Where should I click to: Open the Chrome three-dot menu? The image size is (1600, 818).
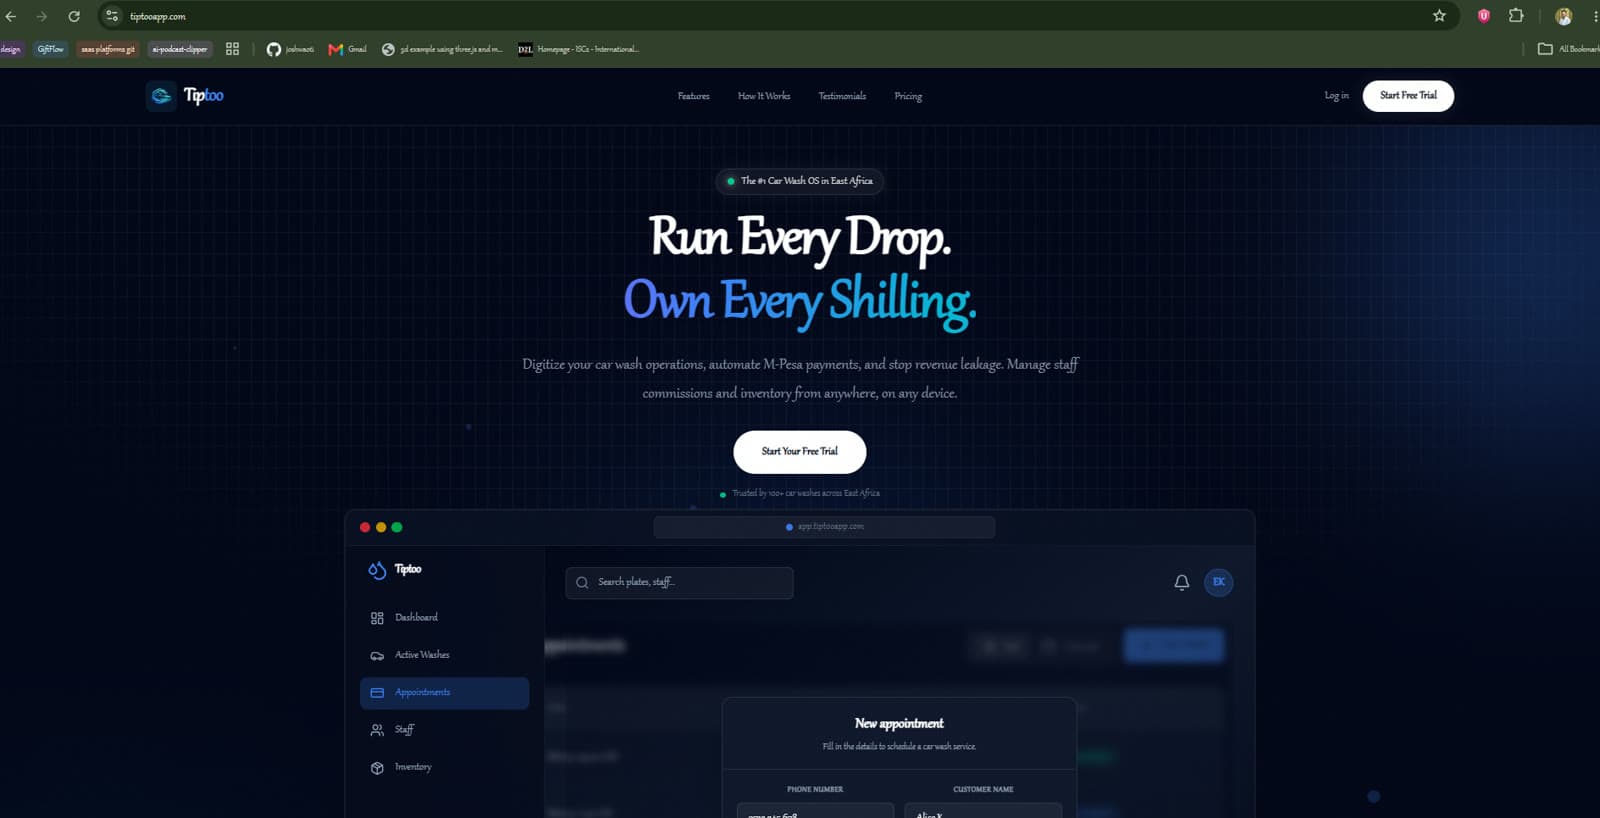(x=1595, y=16)
